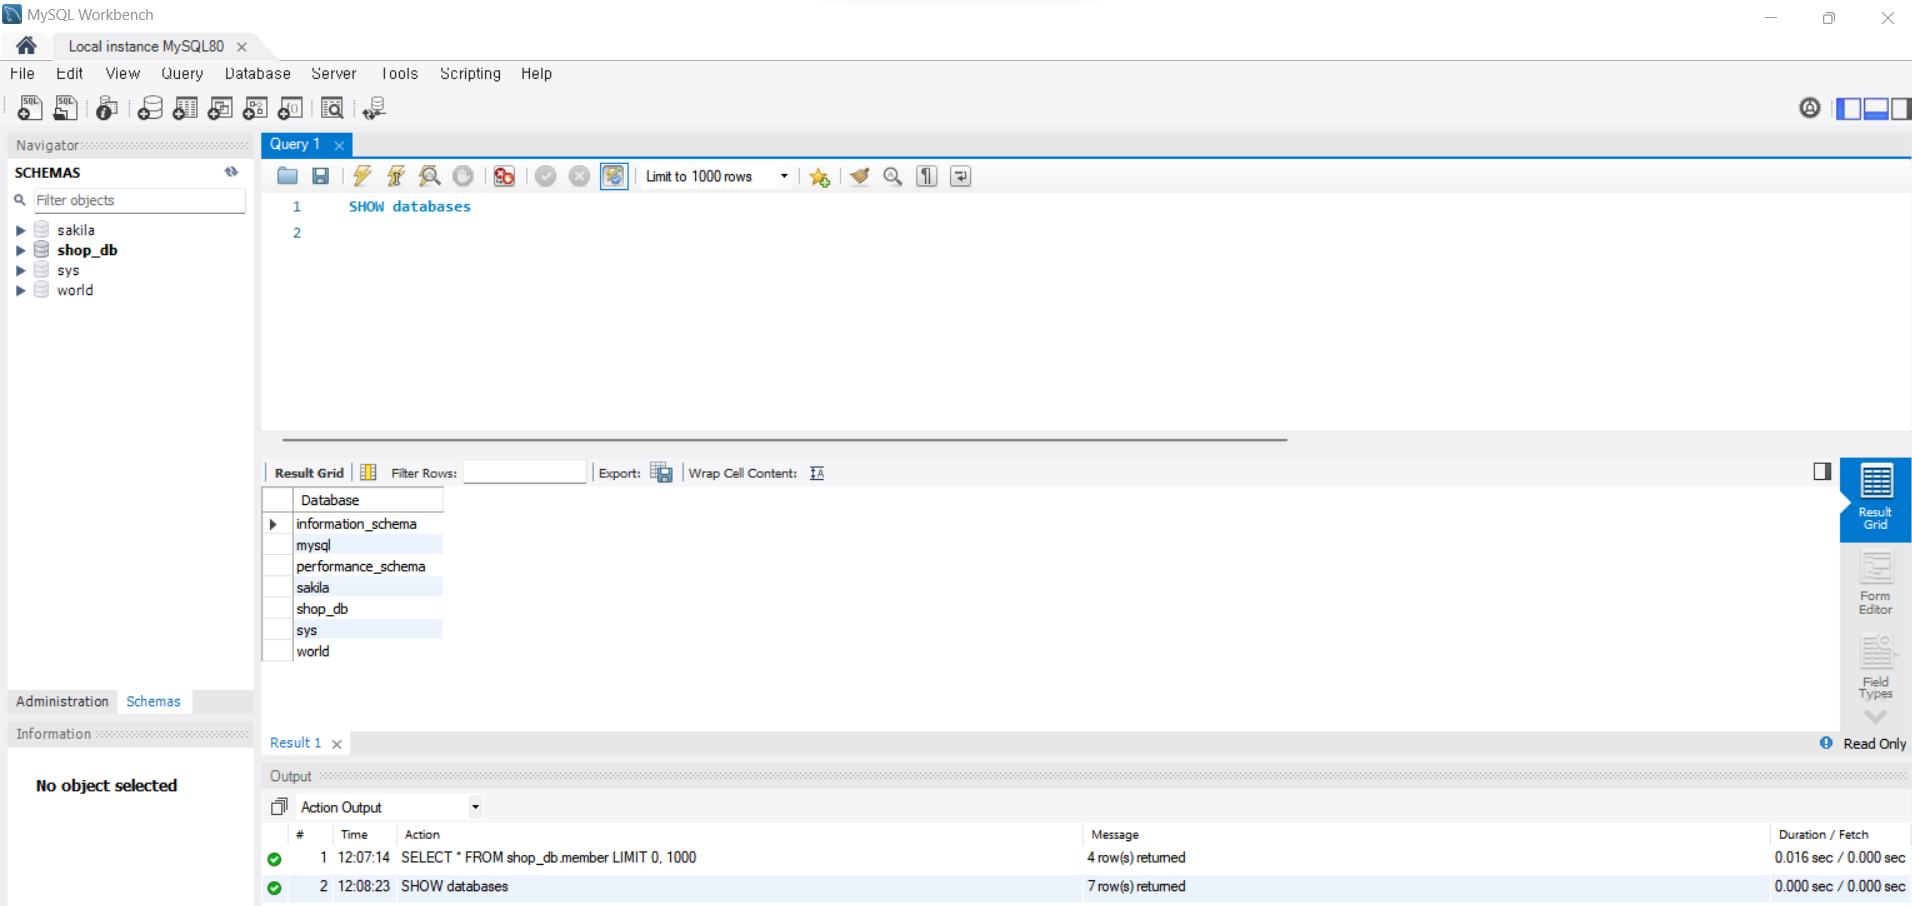1912x906 pixels.
Task: Click inside the Filter Rows input field
Action: pyautogui.click(x=524, y=471)
